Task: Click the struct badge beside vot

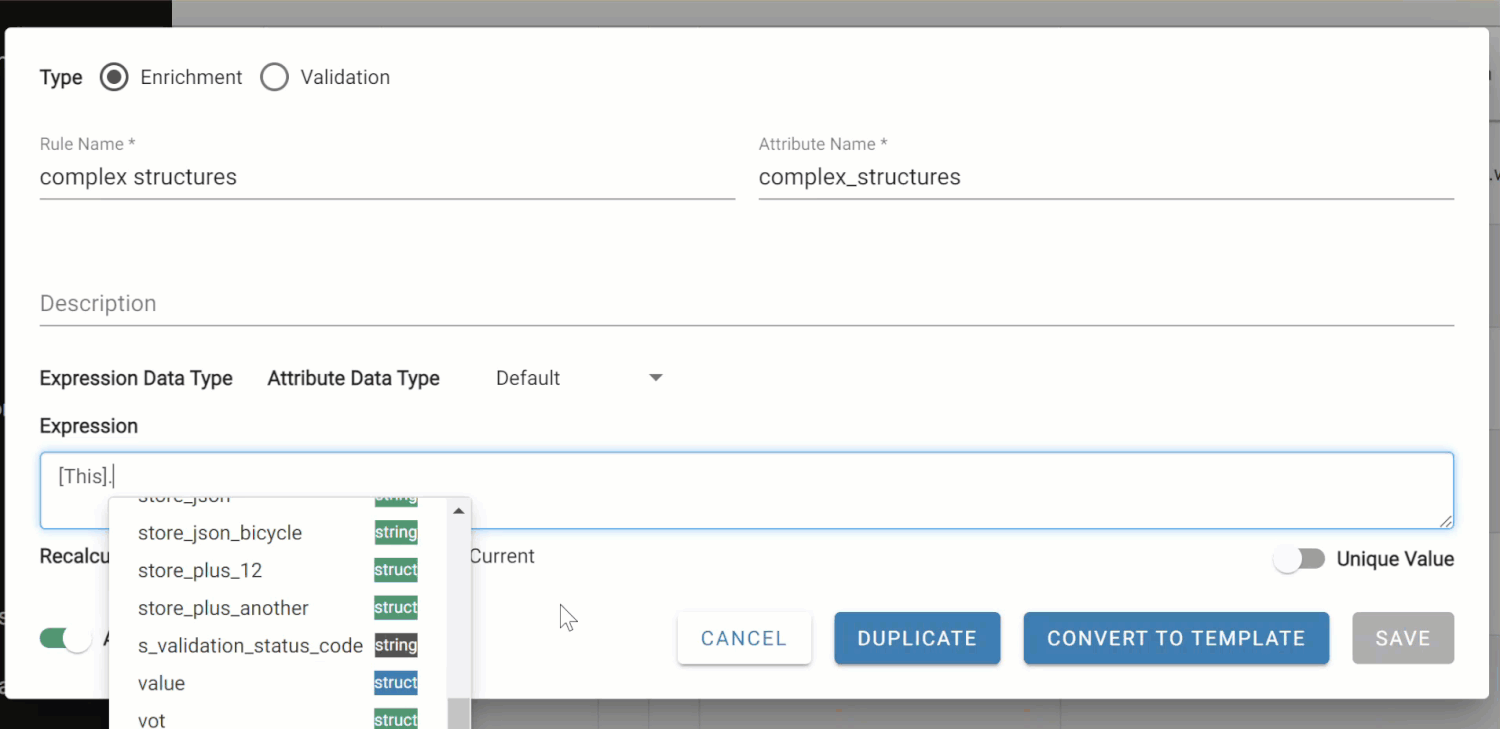Action: (x=395, y=719)
